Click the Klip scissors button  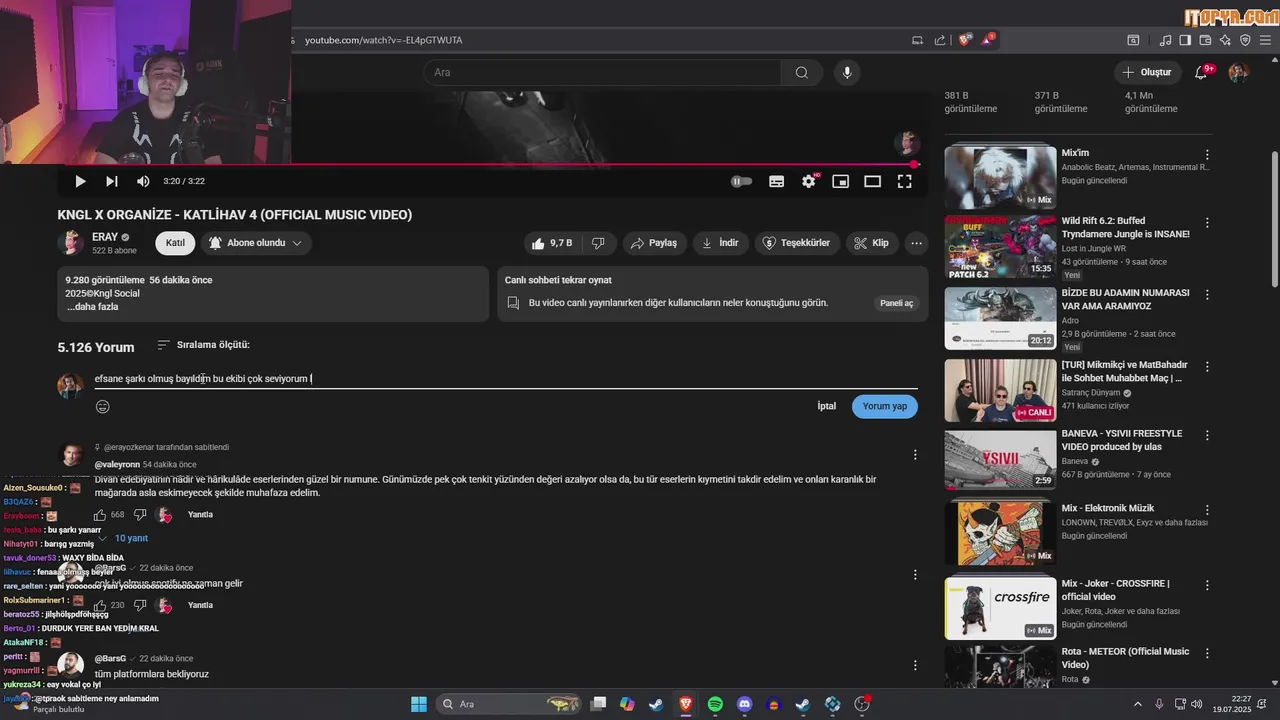871,243
